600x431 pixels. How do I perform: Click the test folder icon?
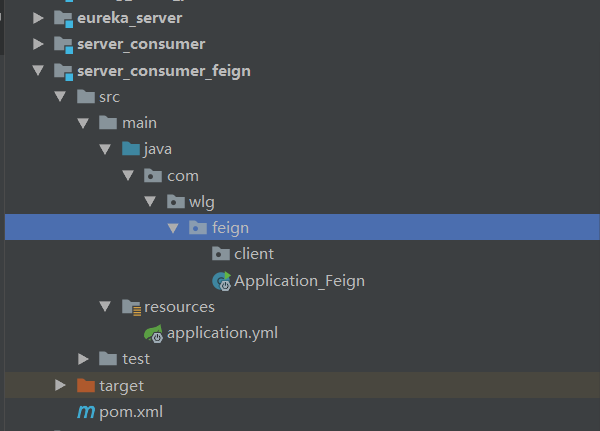[x=108, y=359]
